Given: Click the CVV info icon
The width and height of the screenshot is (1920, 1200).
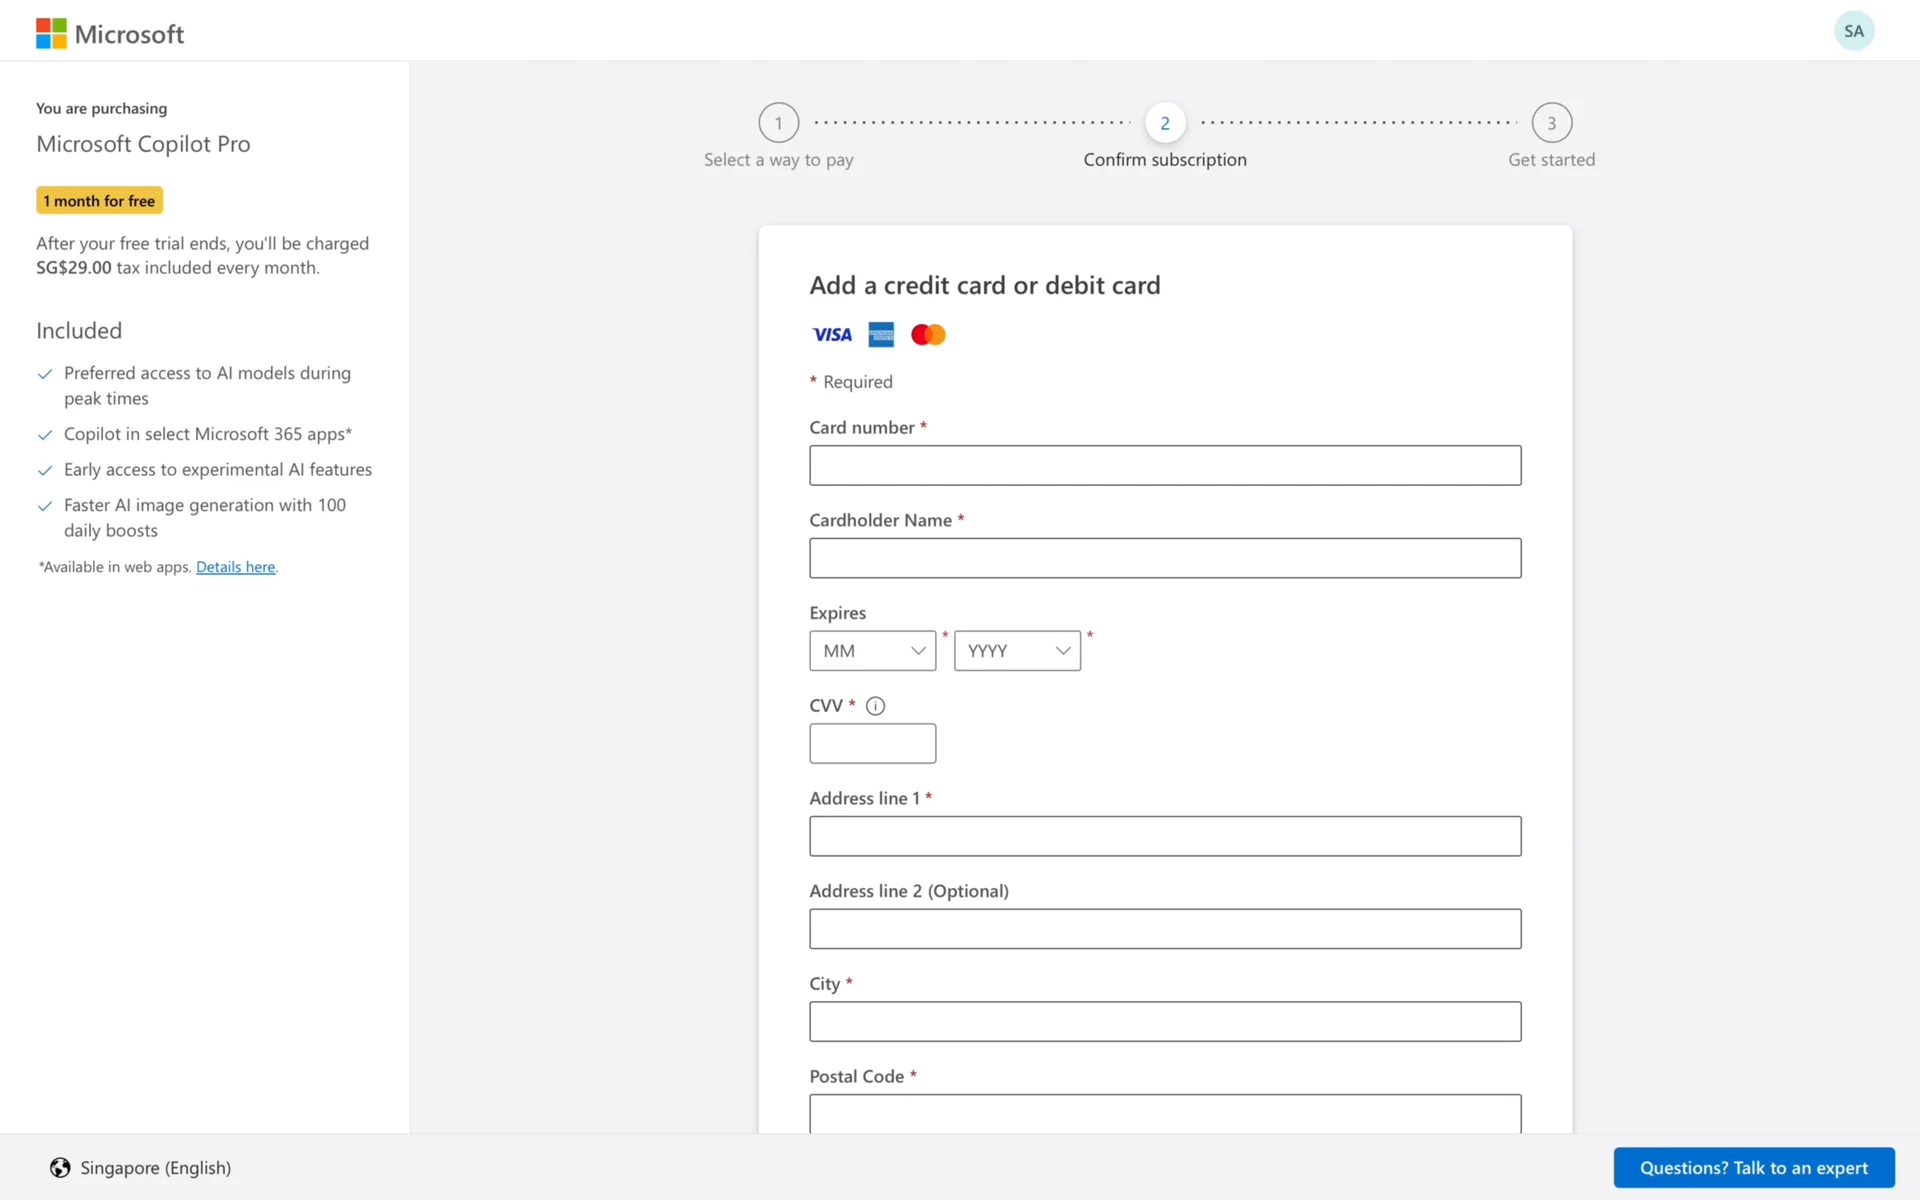Looking at the screenshot, I should click(x=875, y=706).
